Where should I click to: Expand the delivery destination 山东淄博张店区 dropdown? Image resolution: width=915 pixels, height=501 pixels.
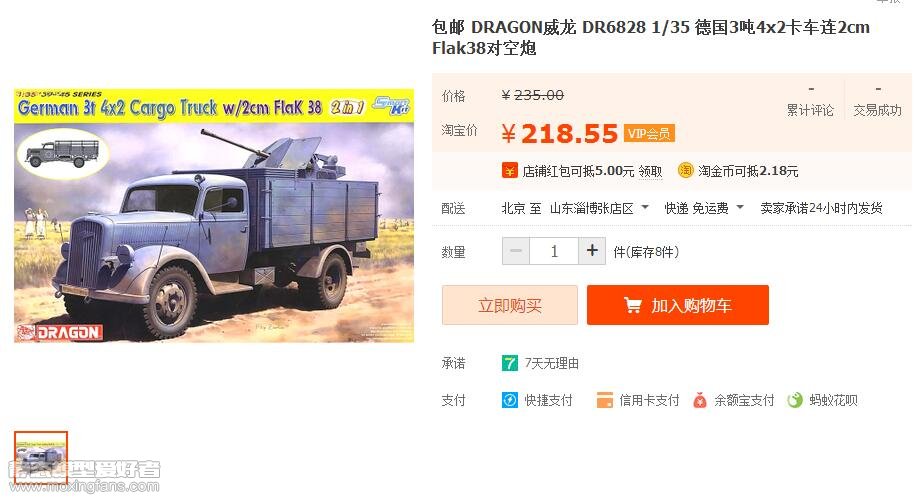tap(599, 208)
